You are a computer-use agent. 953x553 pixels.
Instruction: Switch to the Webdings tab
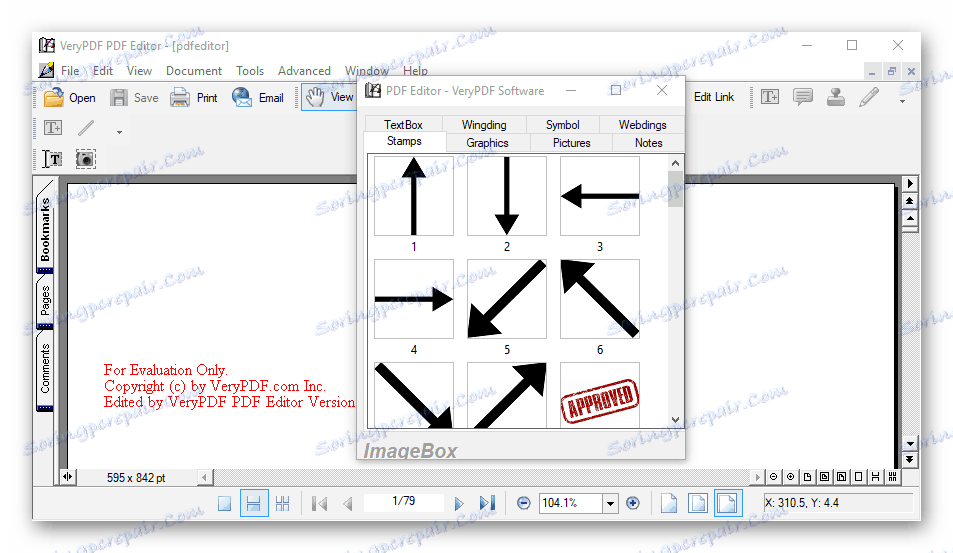[x=642, y=125]
